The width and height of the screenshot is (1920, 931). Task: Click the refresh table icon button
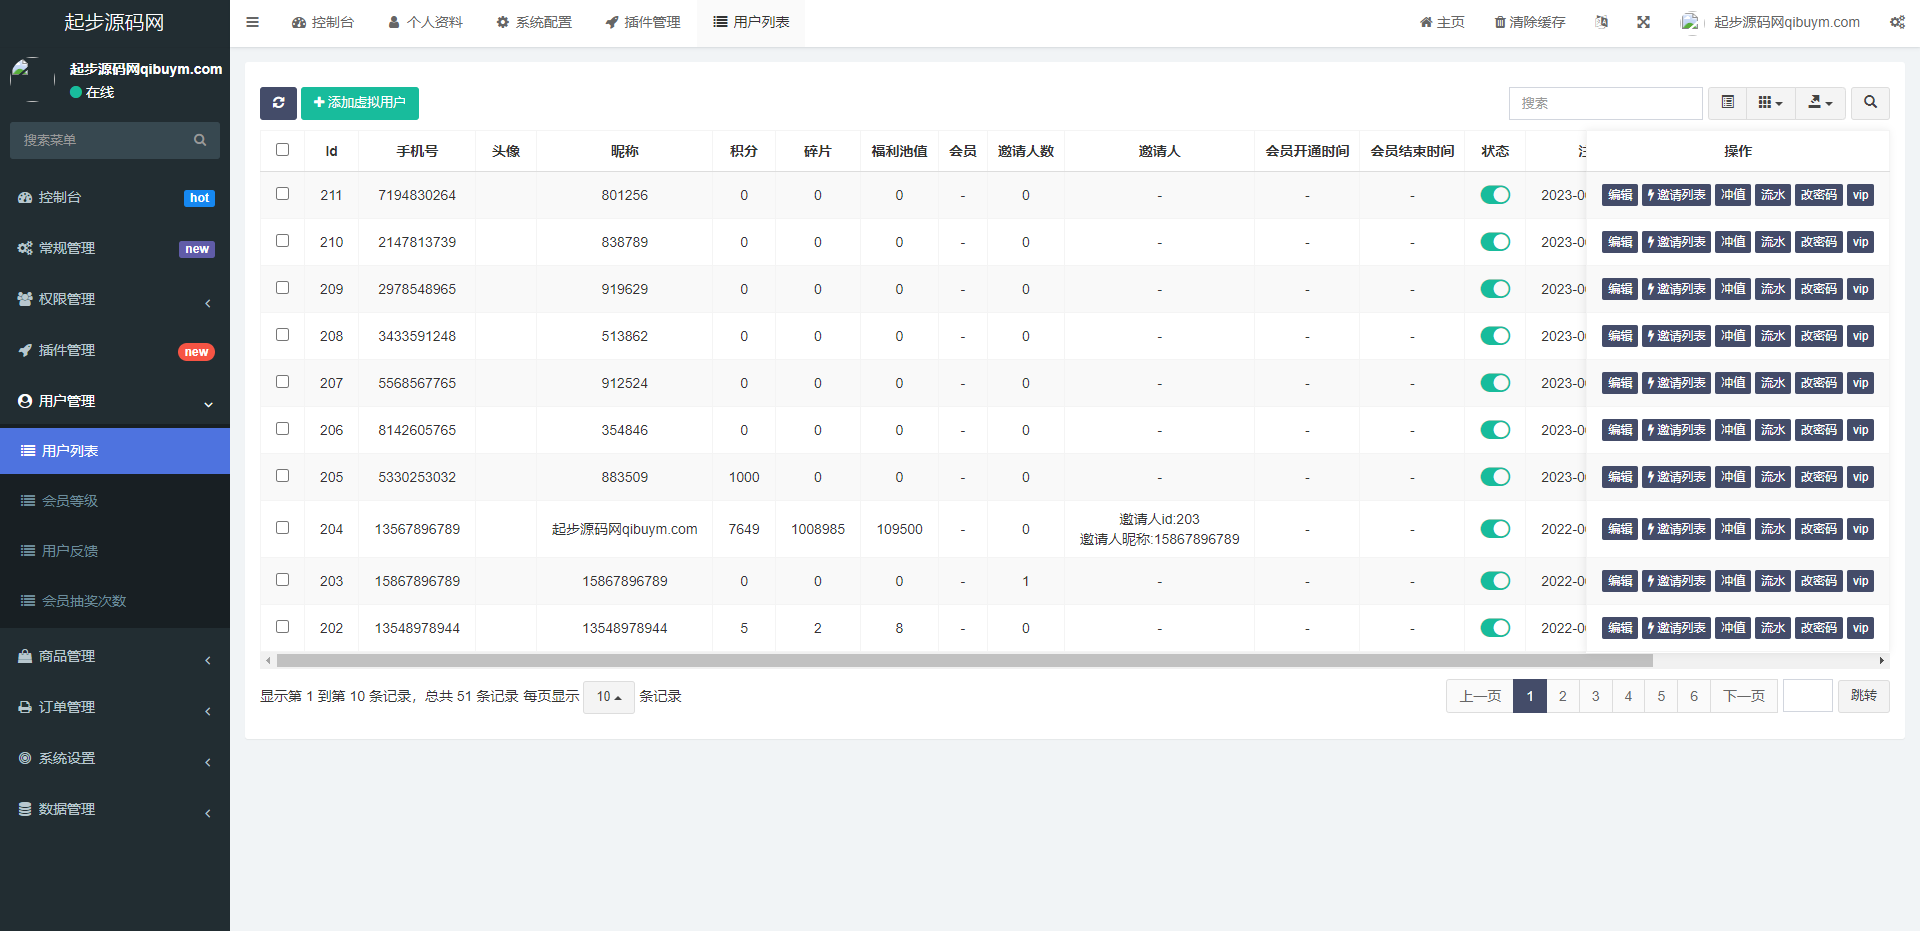click(278, 103)
